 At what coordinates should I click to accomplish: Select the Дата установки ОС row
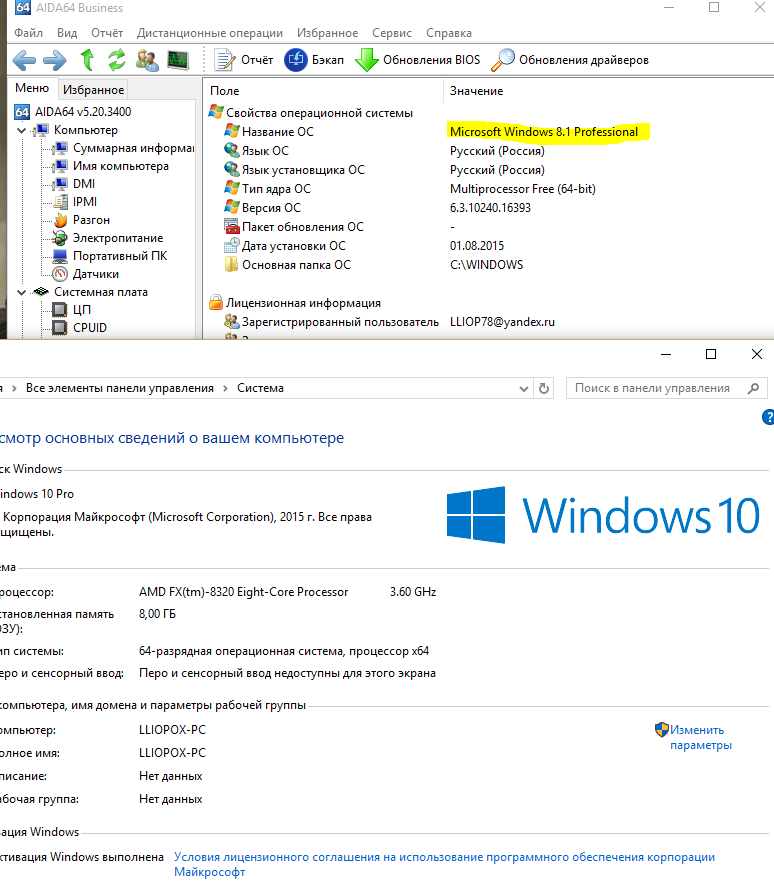coord(285,246)
